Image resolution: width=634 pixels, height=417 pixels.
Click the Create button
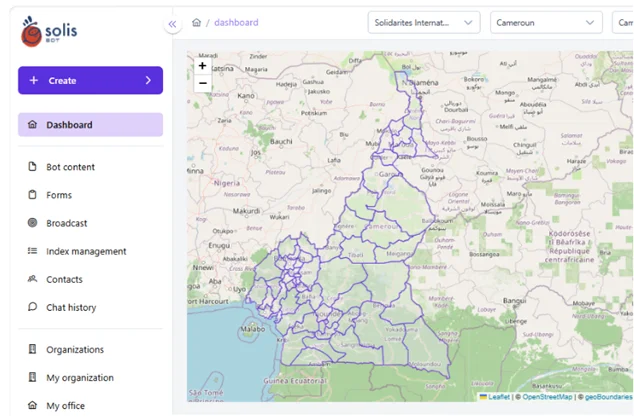[91, 80]
